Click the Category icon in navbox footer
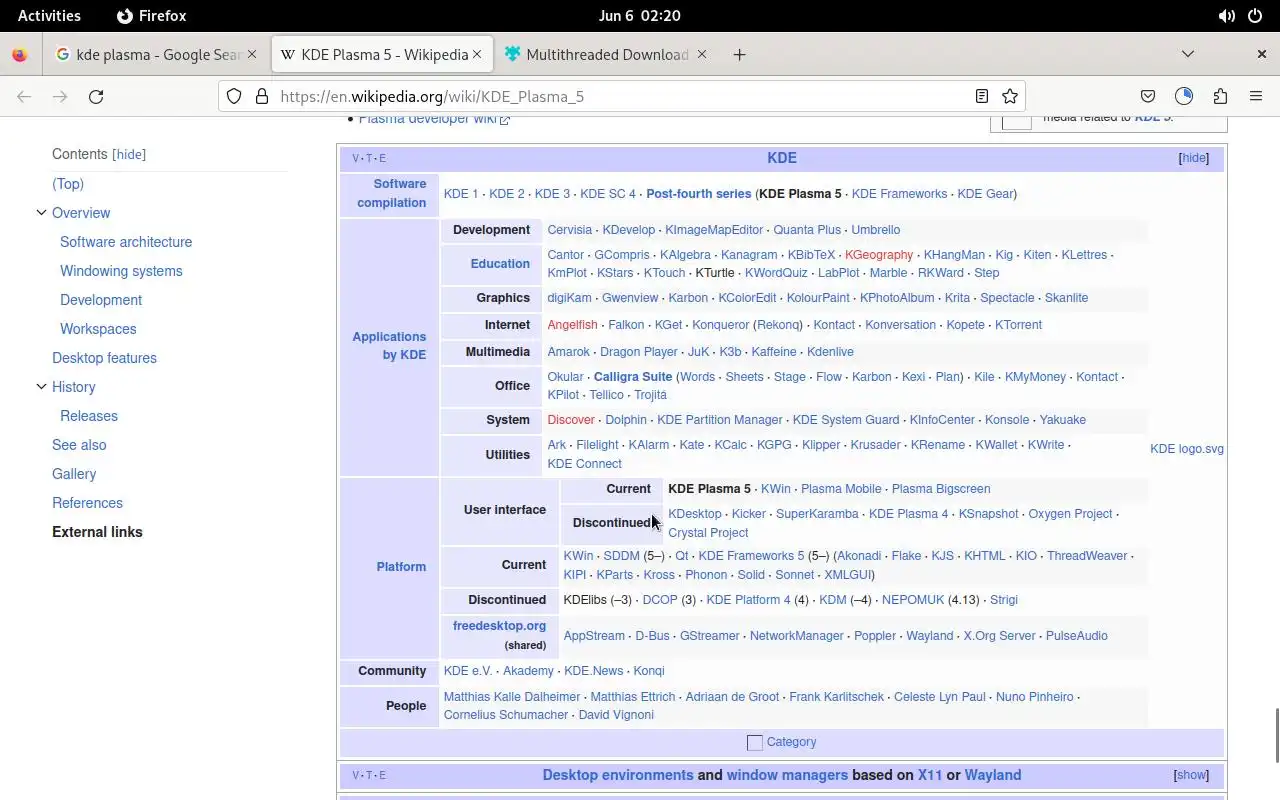The image size is (1280, 800). point(755,743)
